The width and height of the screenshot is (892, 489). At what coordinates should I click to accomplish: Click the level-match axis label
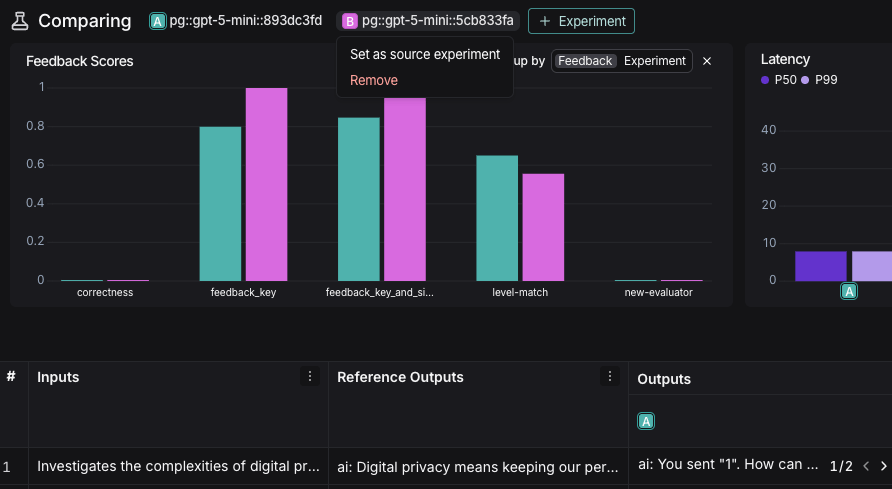(520, 292)
